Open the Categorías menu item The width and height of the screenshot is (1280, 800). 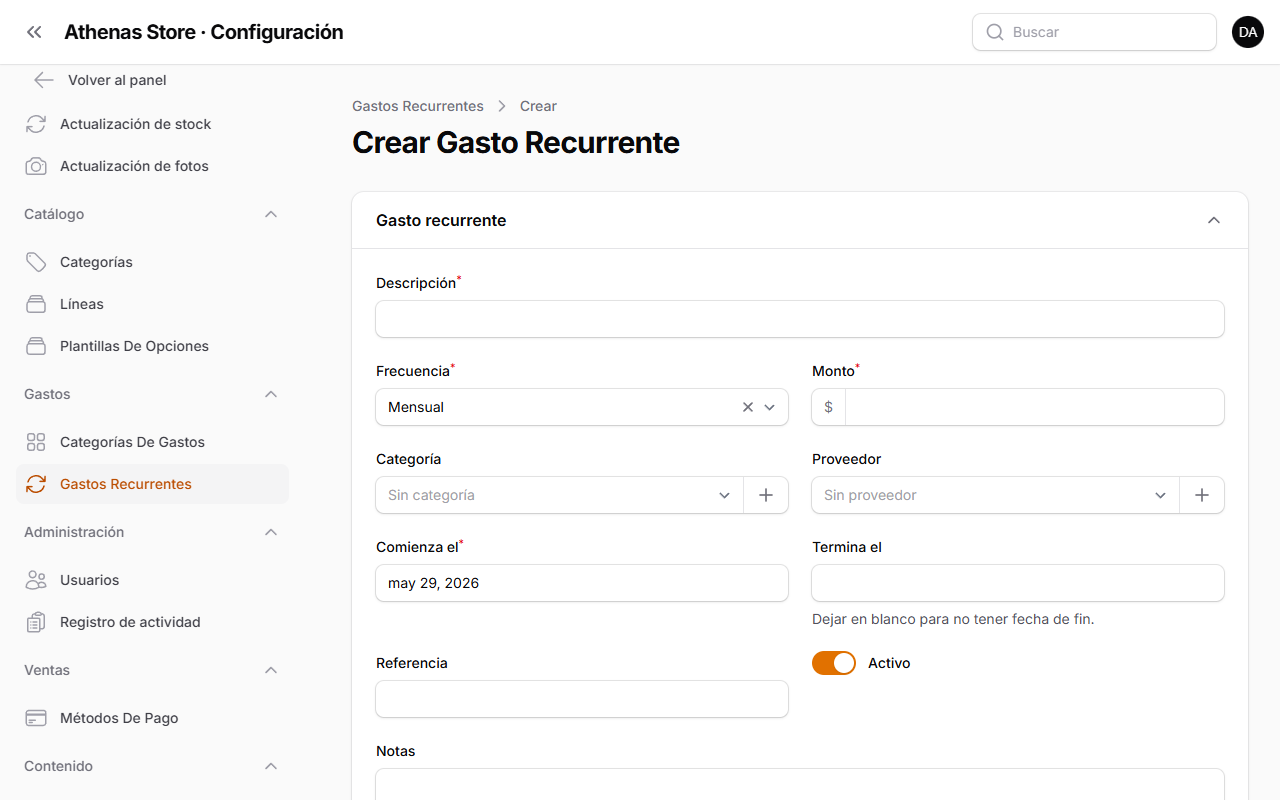tap(152, 262)
